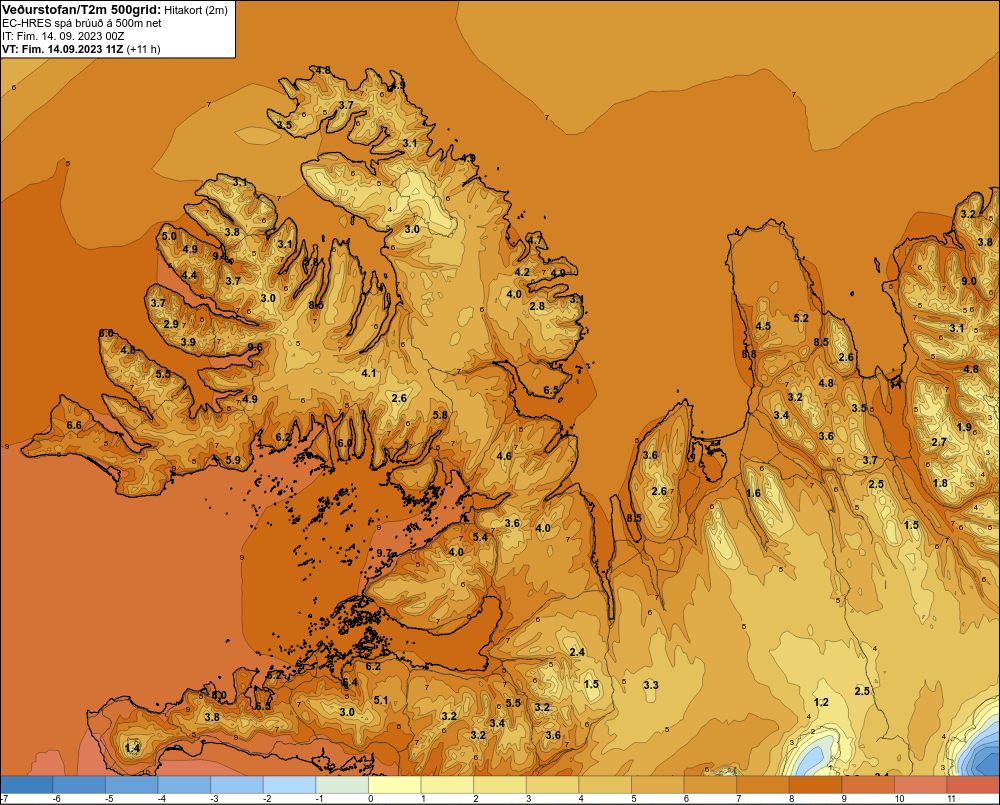Click the 5.1 temperature value
This screenshot has width=1000, height=805.
tap(381, 700)
